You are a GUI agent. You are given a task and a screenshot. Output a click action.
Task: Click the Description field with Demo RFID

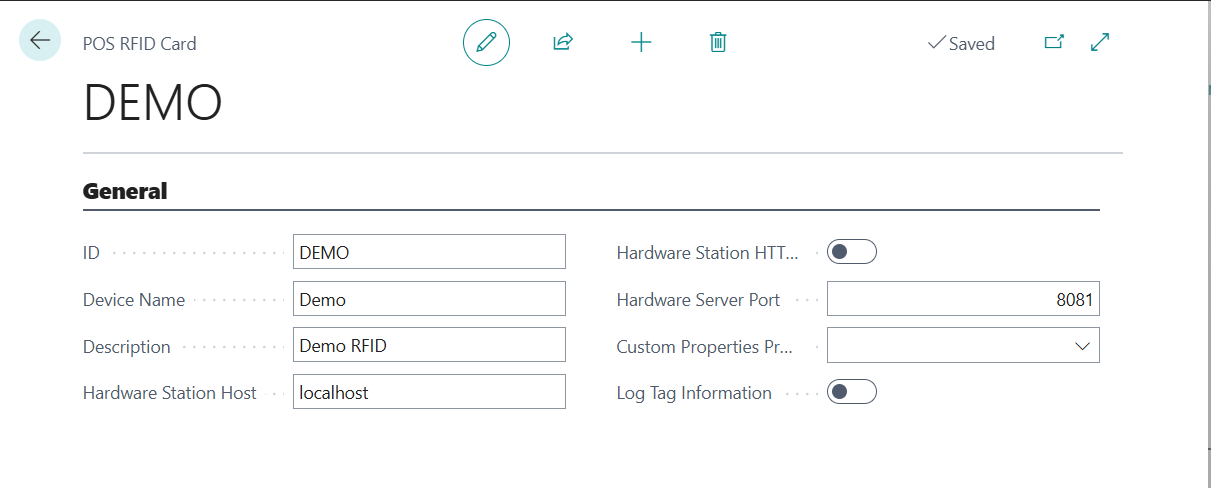pos(429,345)
